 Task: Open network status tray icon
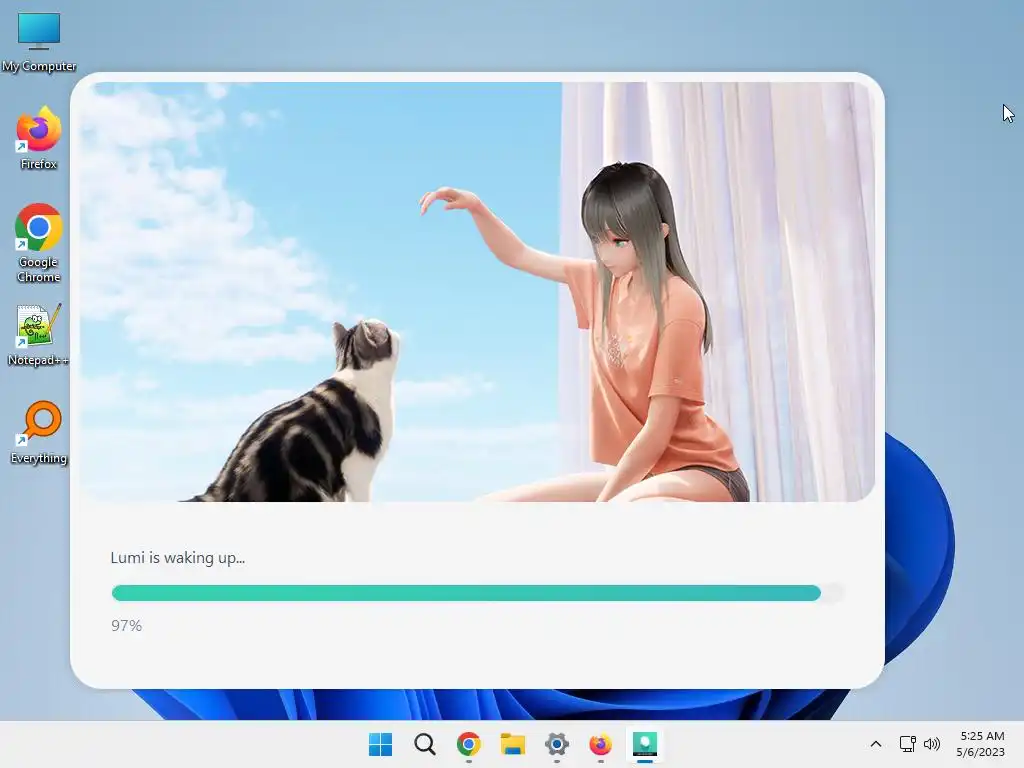pyautogui.click(x=907, y=744)
